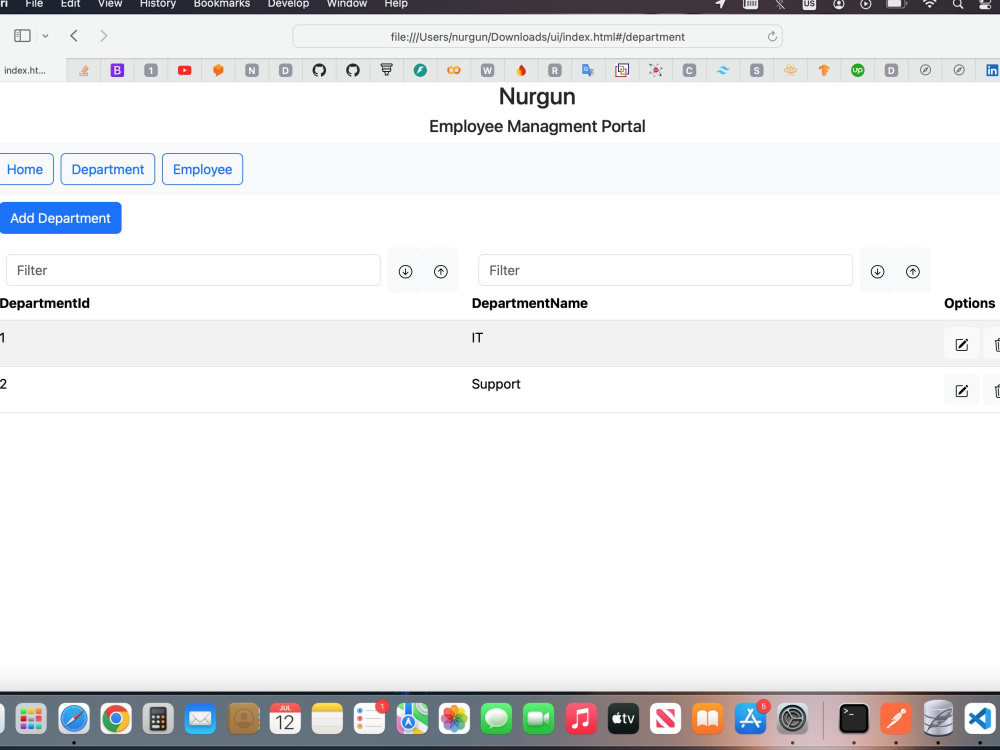Click the DepartmentId column header
The image size is (1000, 750).
(45, 304)
